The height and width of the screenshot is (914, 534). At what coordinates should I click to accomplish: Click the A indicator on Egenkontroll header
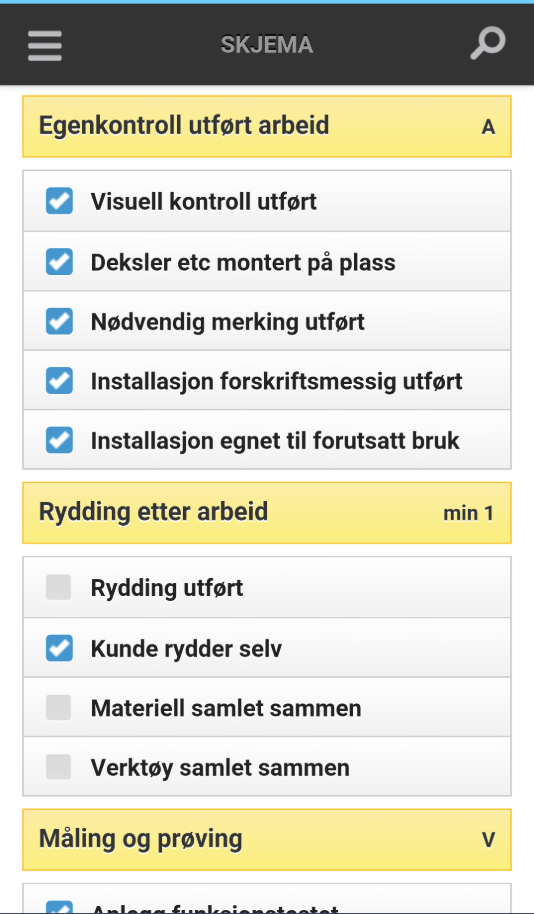click(x=488, y=127)
